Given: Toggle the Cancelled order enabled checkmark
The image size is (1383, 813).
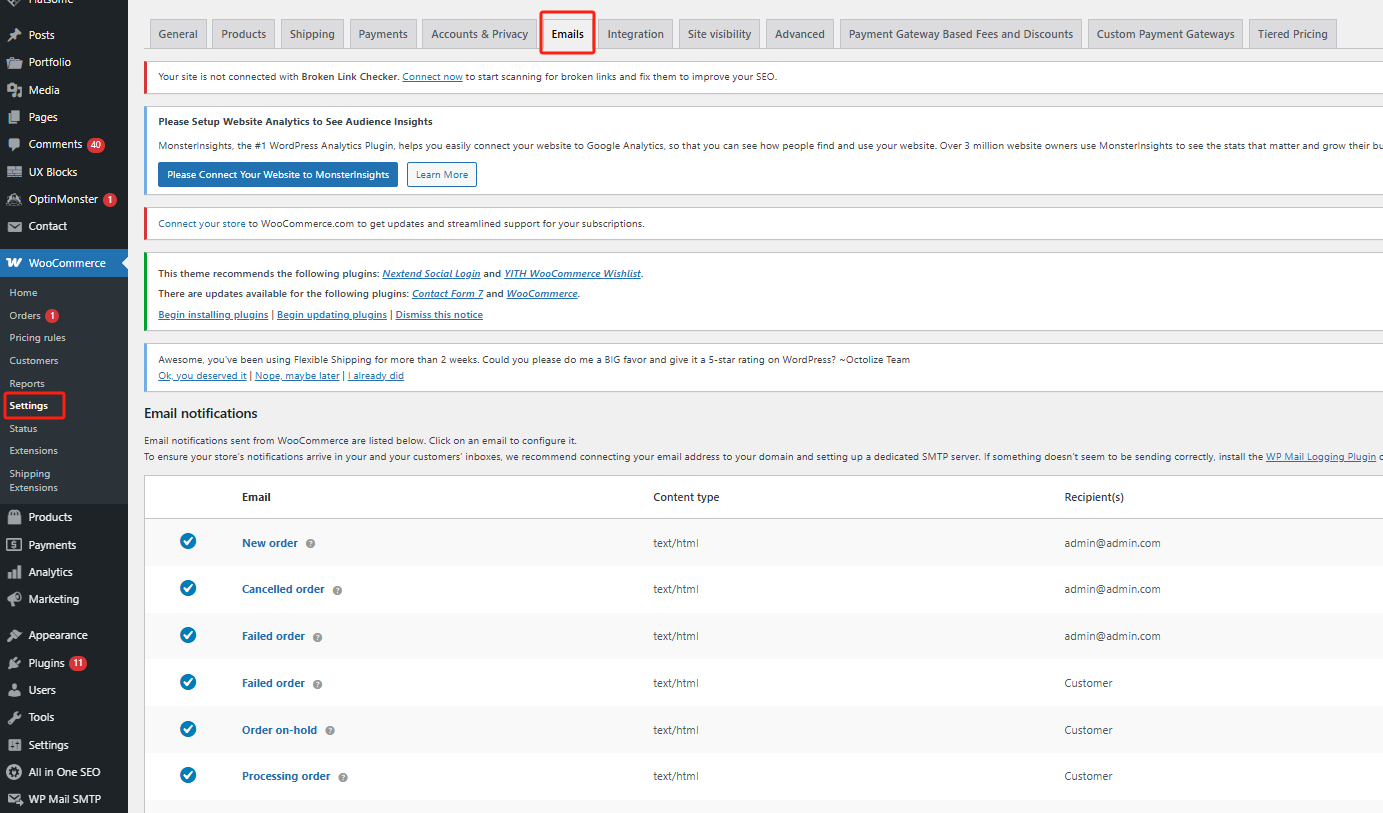Looking at the screenshot, I should (x=188, y=588).
